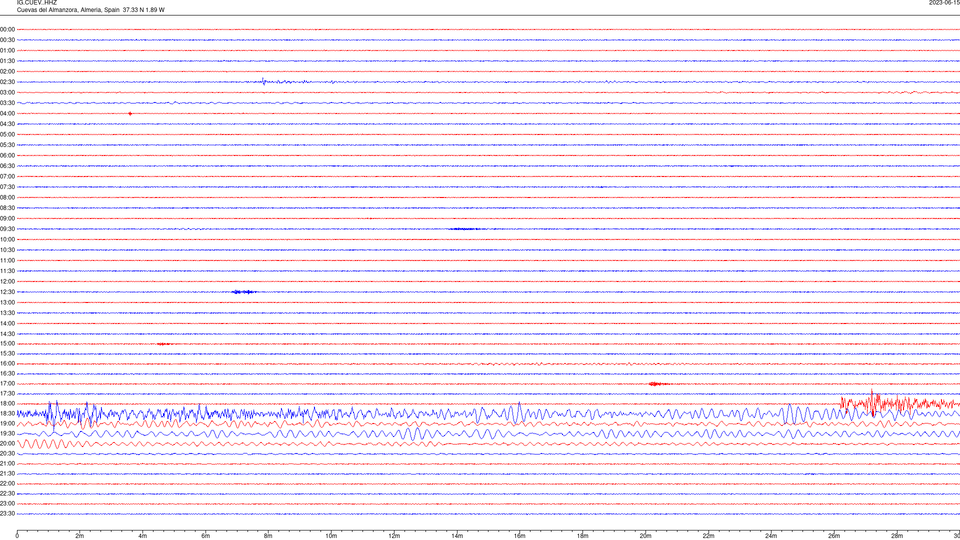
Task: Click the '03:00' time label
Action: (7, 92)
